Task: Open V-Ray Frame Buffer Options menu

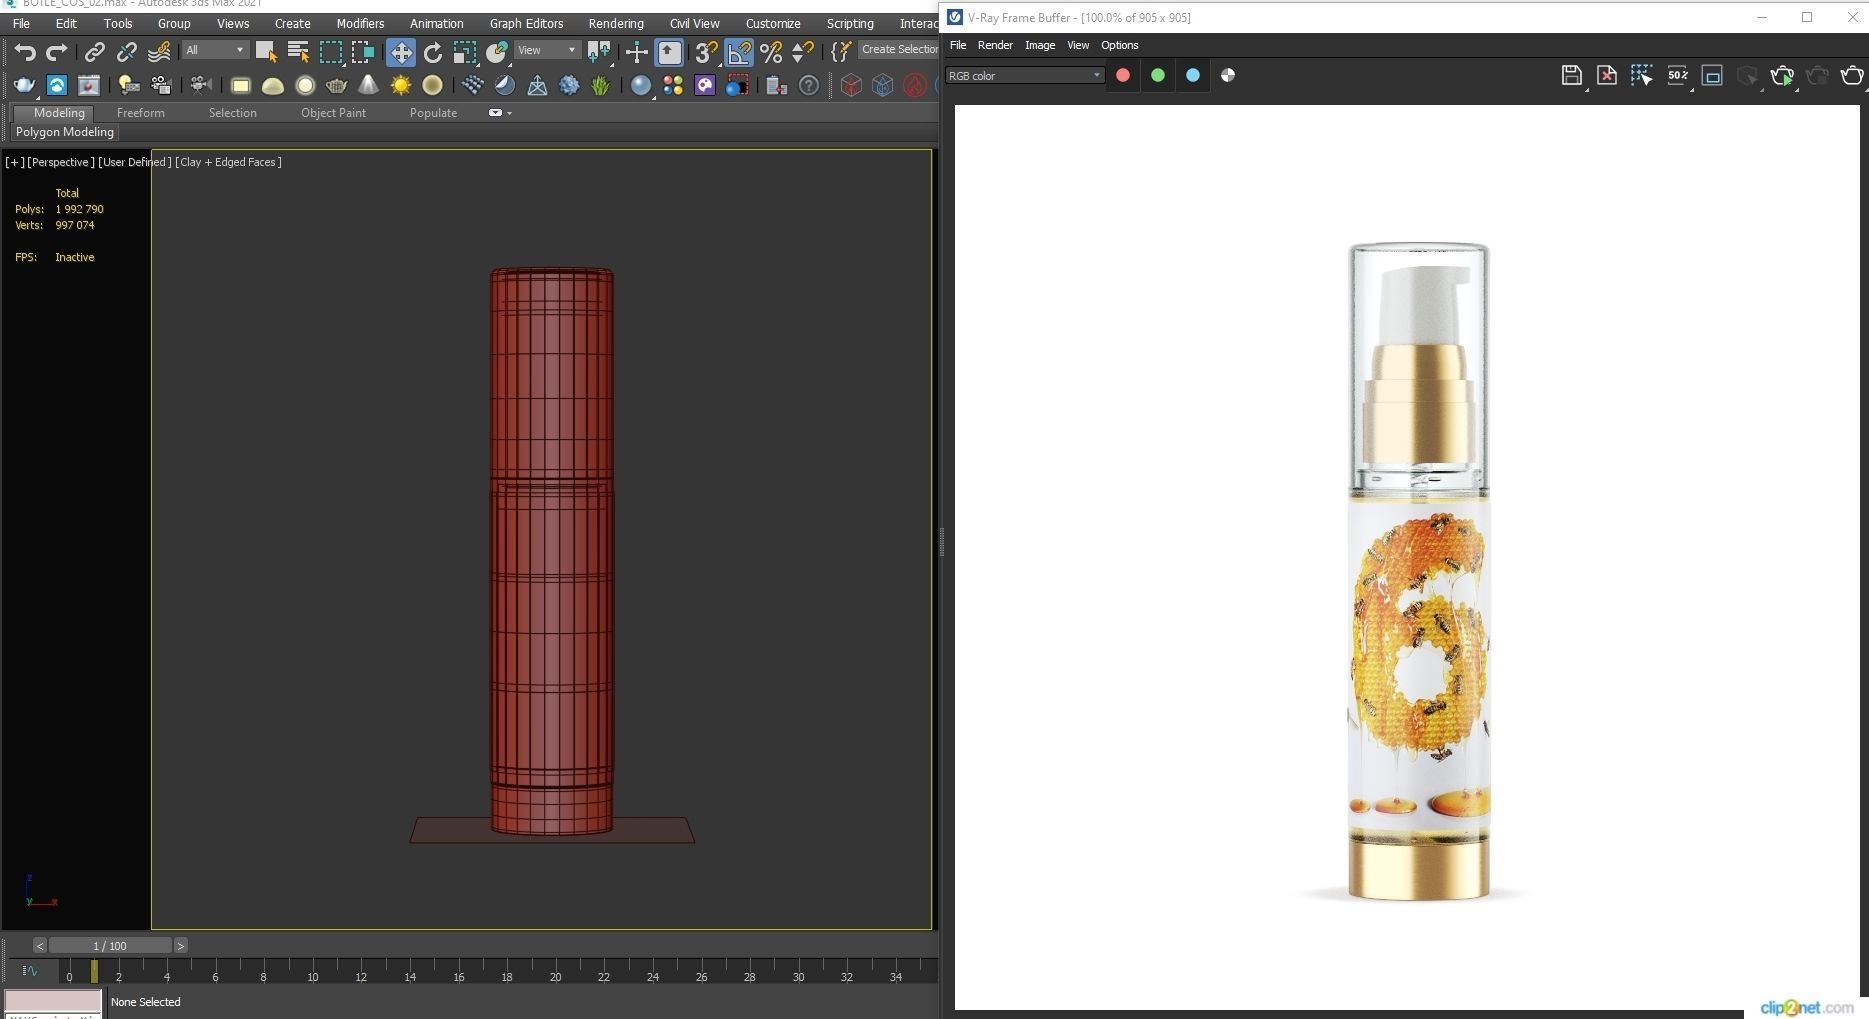Action: click(1119, 45)
